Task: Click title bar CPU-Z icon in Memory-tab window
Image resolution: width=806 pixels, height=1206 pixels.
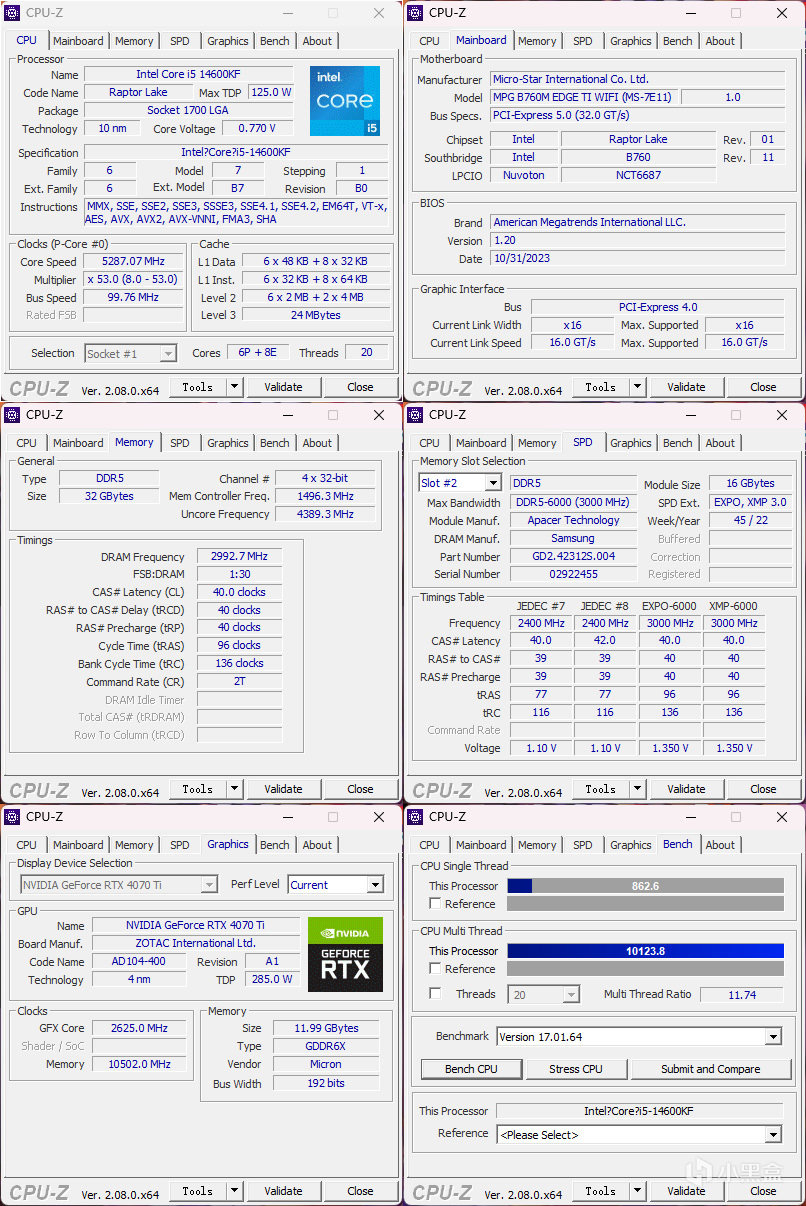Action: click(12, 415)
